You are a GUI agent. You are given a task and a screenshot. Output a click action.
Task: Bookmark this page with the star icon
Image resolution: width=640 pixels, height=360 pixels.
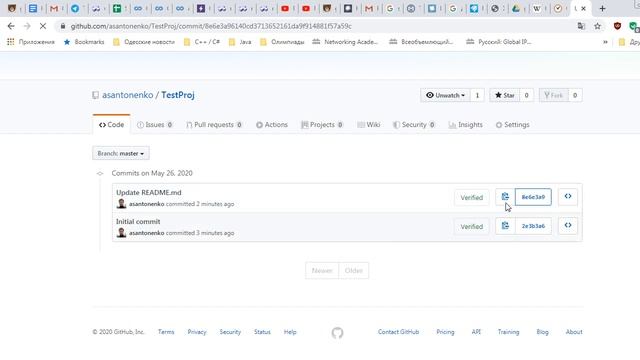tap(598, 26)
